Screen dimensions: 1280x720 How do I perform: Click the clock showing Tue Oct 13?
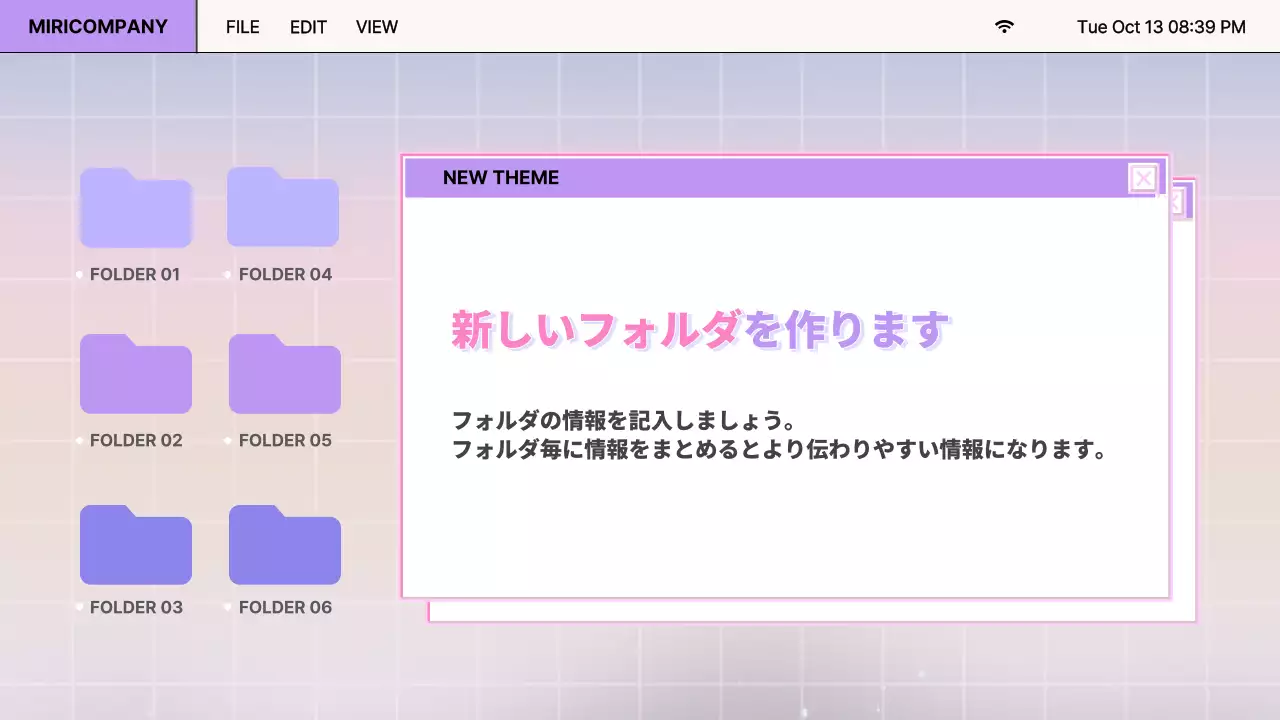[x=1161, y=27]
